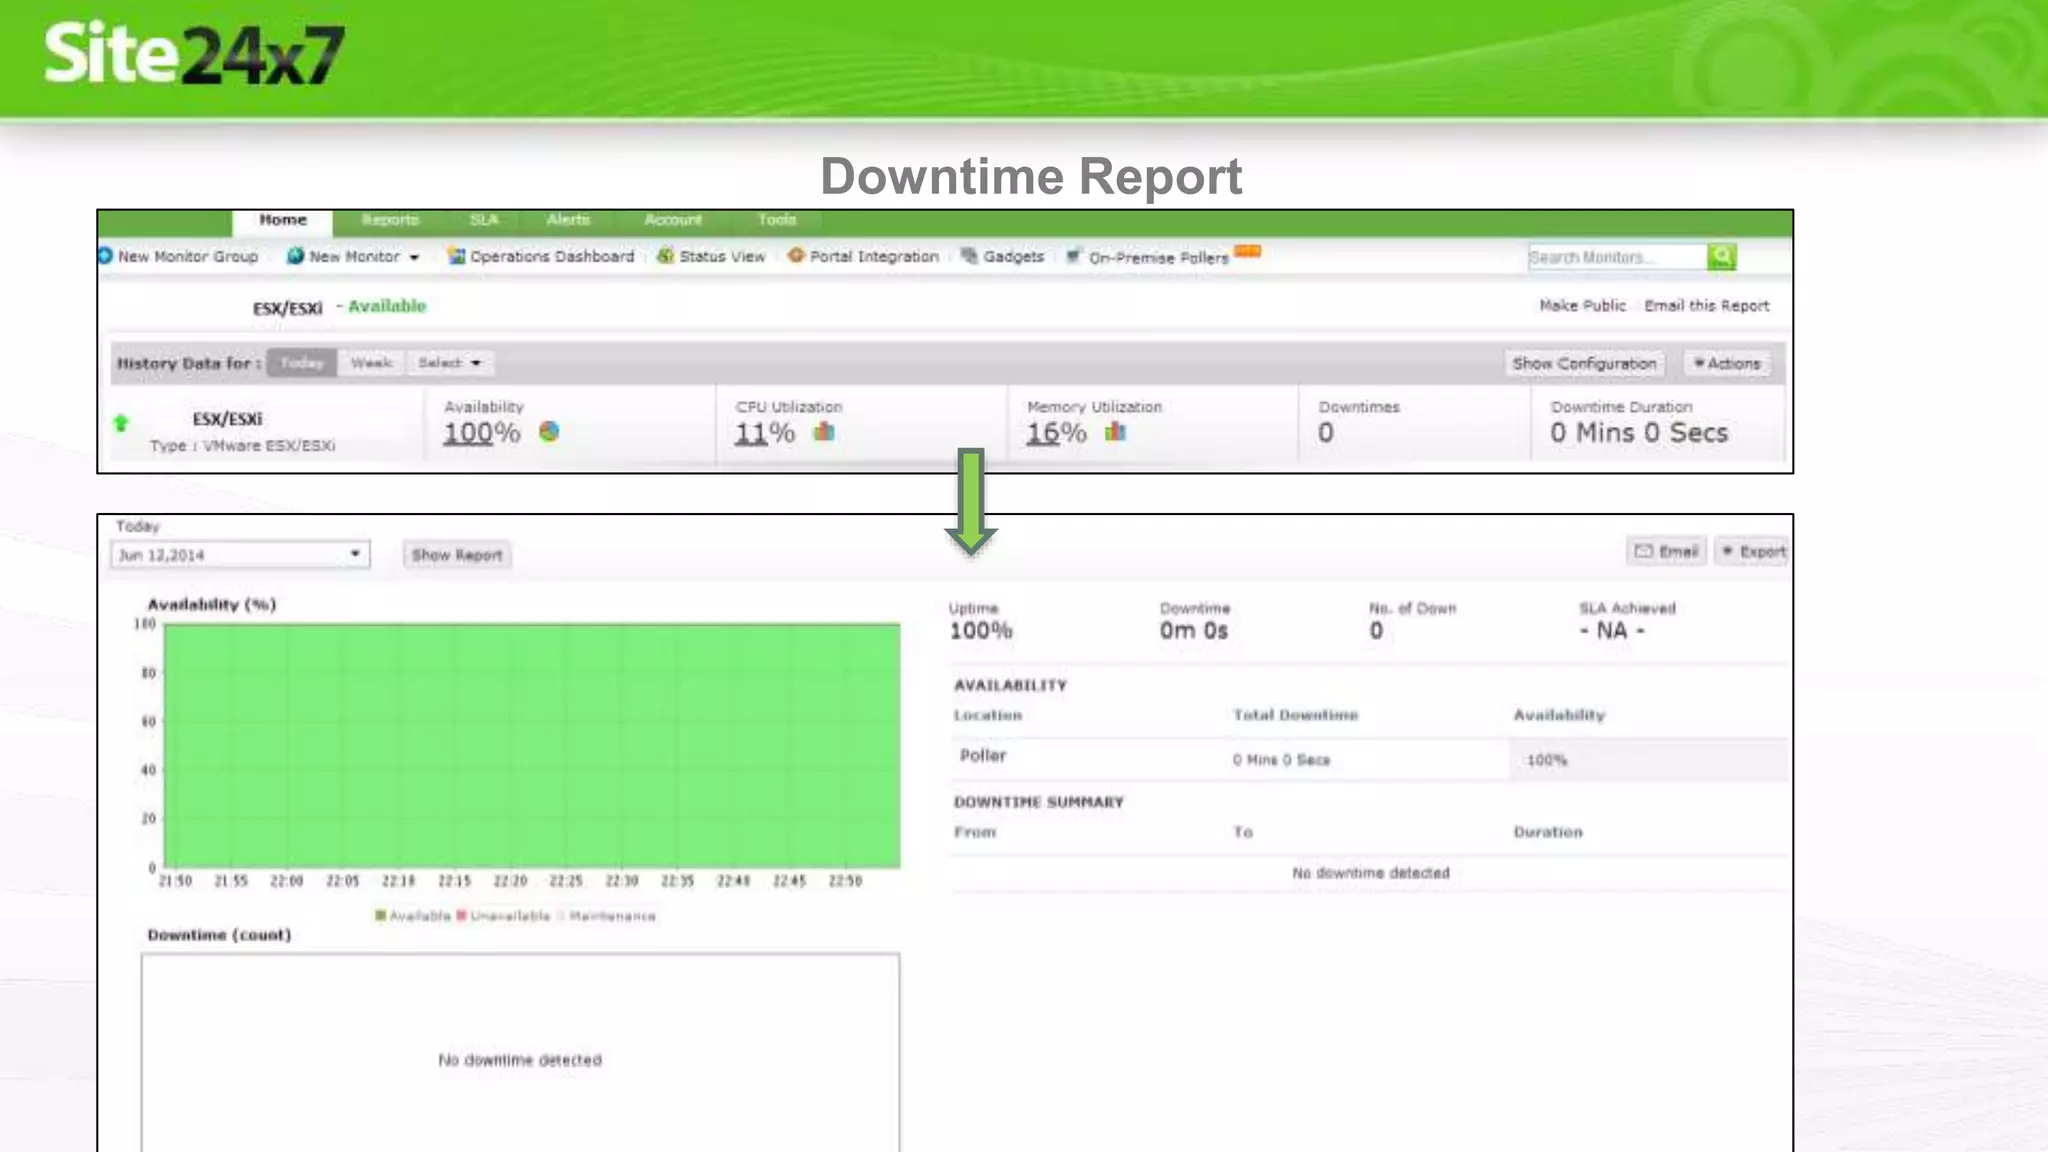Click the SLA Achieved NA value
This screenshot has height=1152, width=2048.
pos(1612,631)
